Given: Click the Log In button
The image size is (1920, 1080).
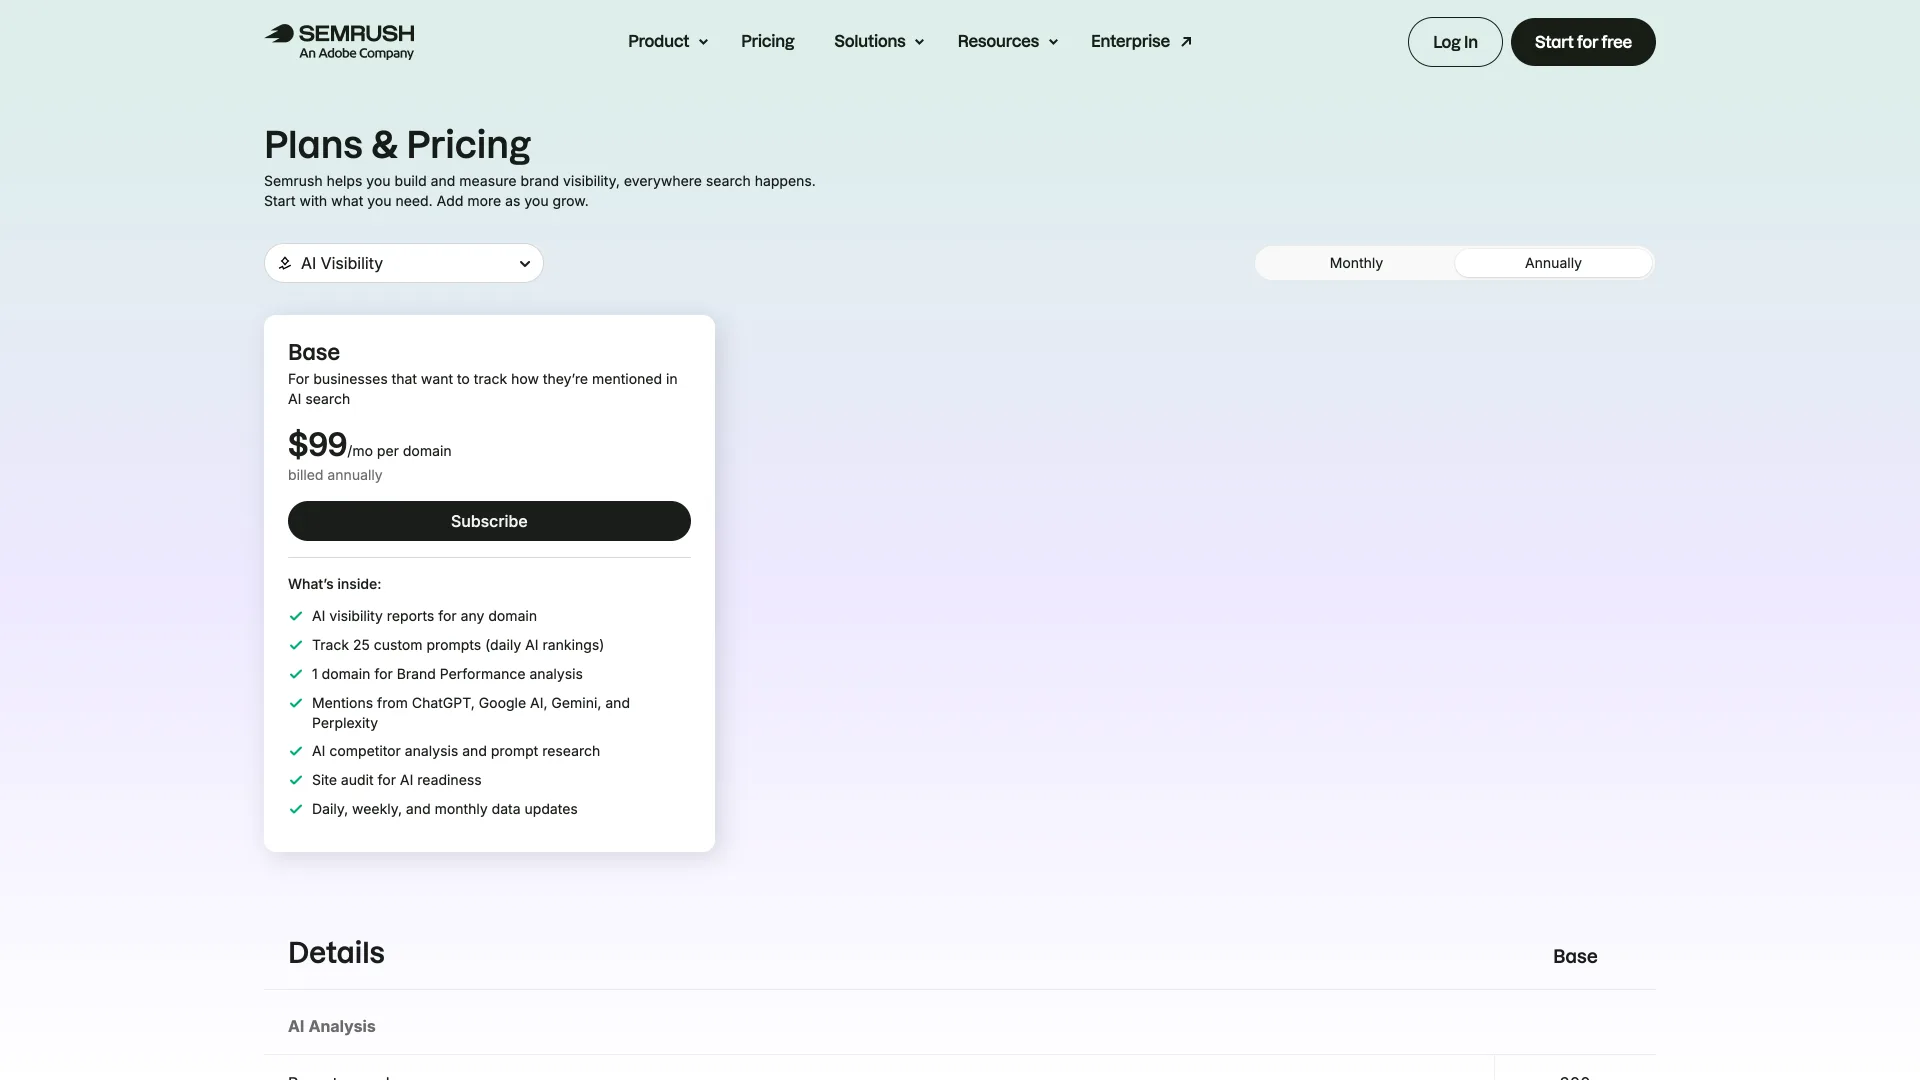Looking at the screenshot, I should (x=1455, y=42).
